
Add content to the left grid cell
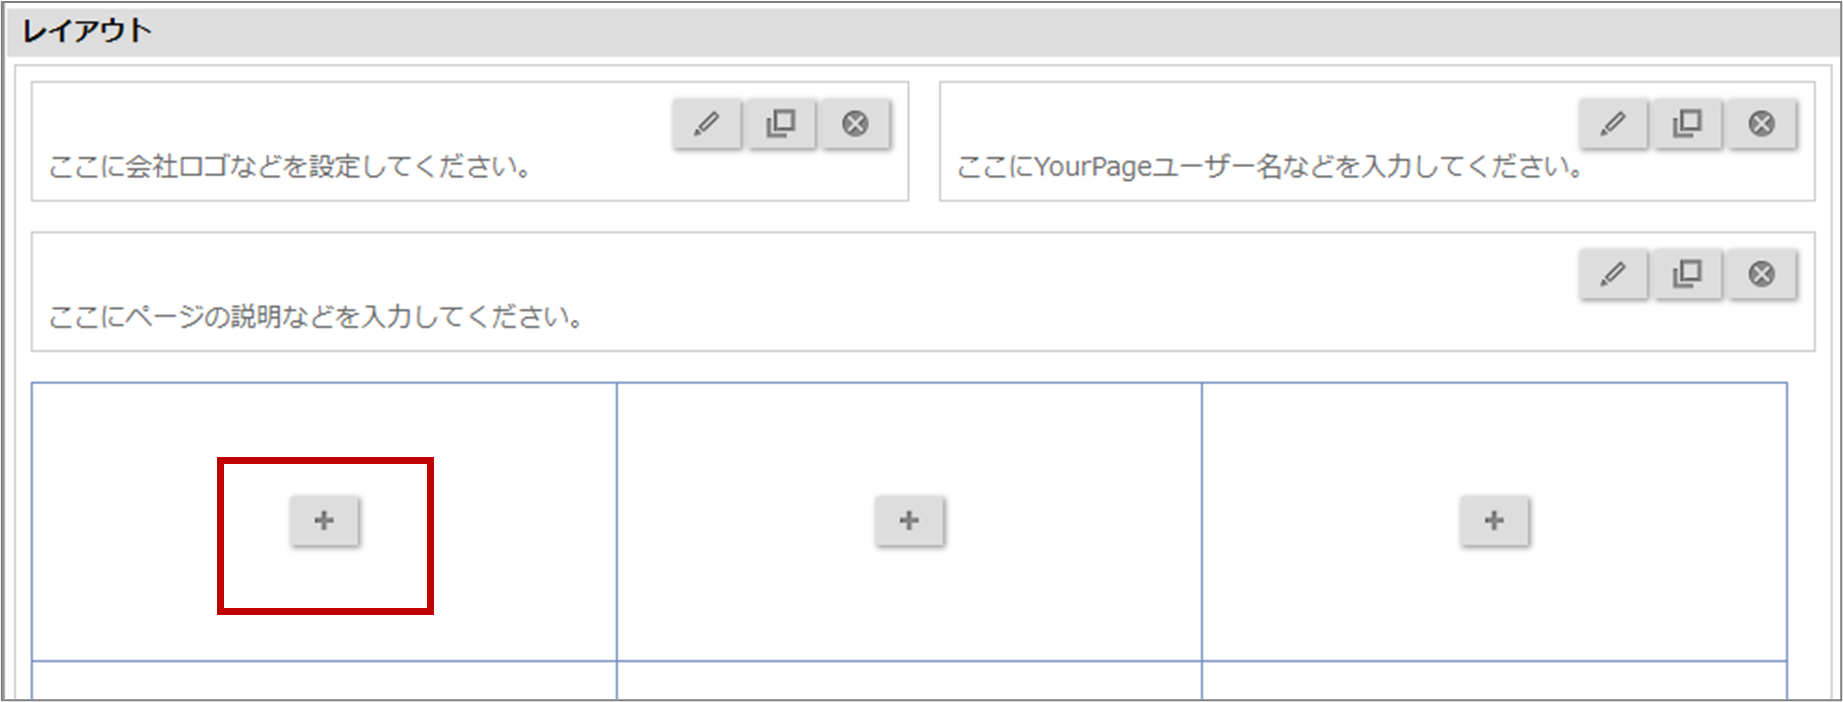tap(324, 521)
